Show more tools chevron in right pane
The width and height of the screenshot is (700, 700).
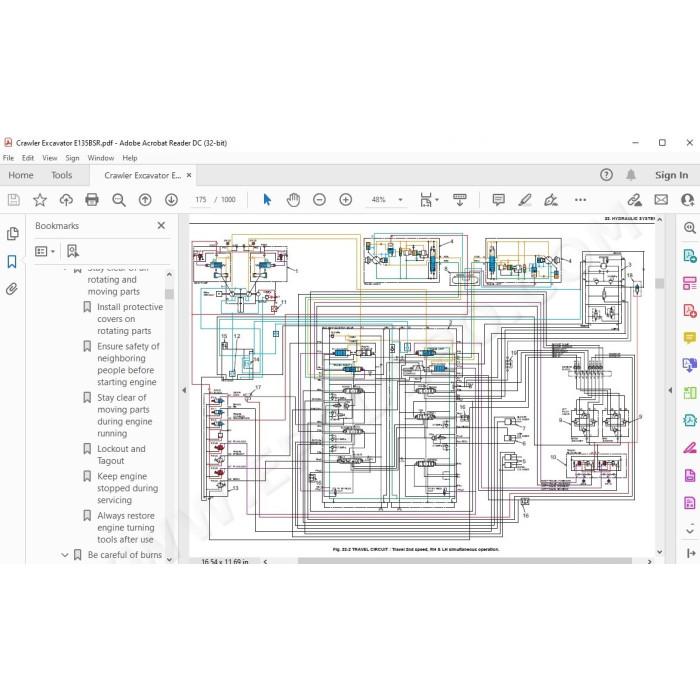click(x=690, y=530)
